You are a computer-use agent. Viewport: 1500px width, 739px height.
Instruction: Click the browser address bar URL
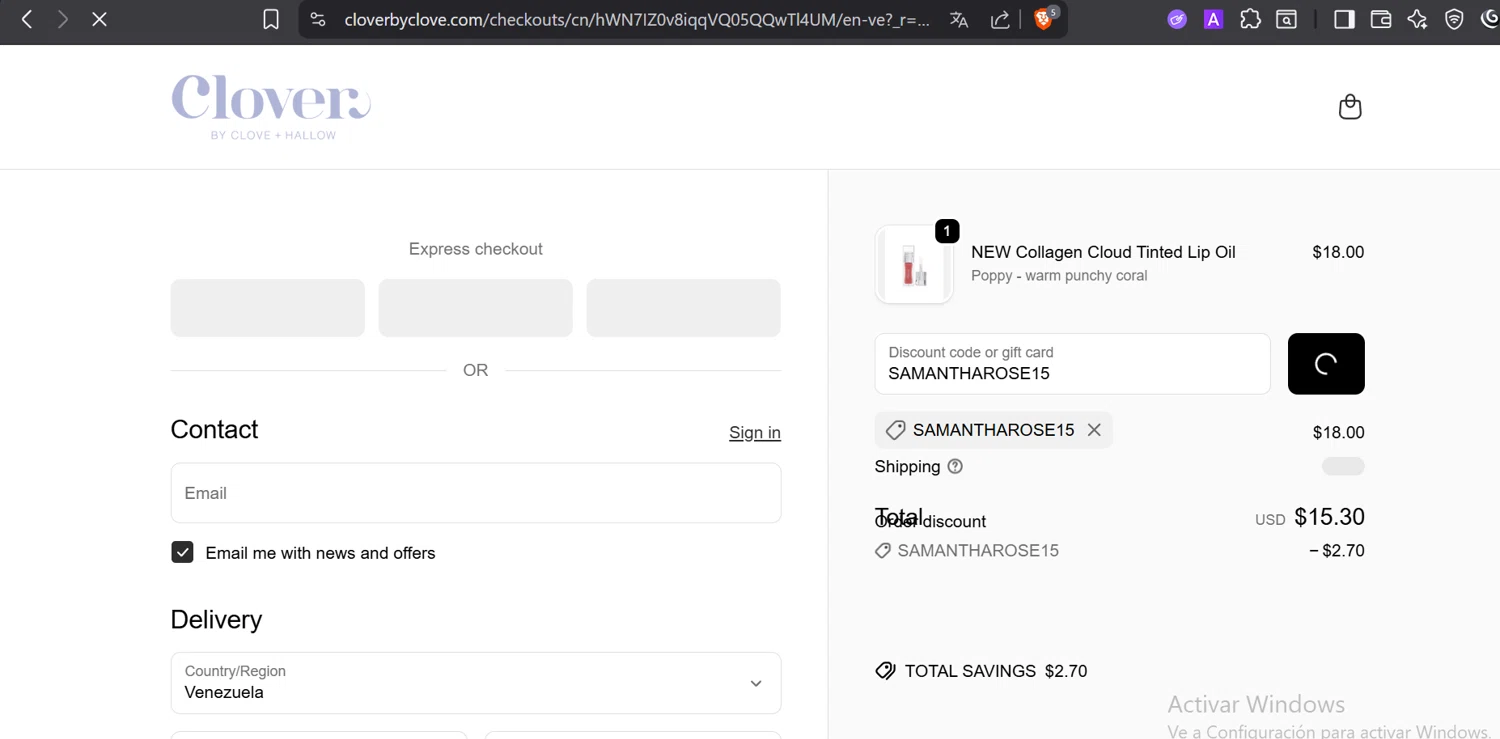[636, 19]
